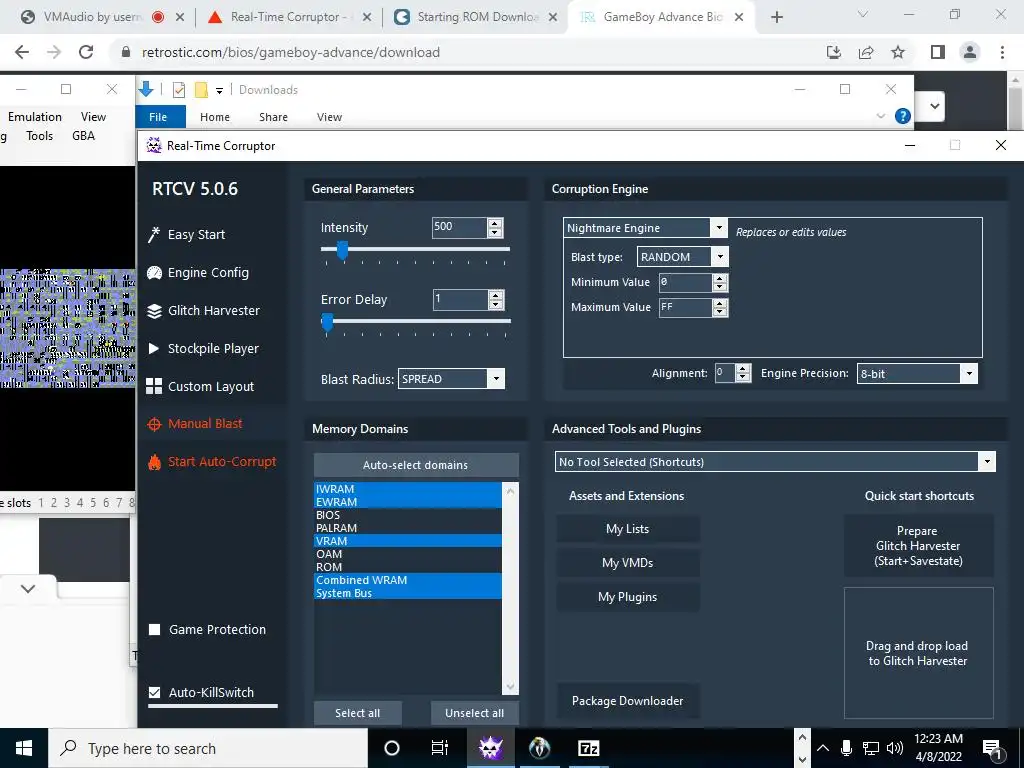Viewport: 1024px width, 768px height.
Task: Trigger Manual Blast crosshair icon
Action: pyautogui.click(x=154, y=424)
